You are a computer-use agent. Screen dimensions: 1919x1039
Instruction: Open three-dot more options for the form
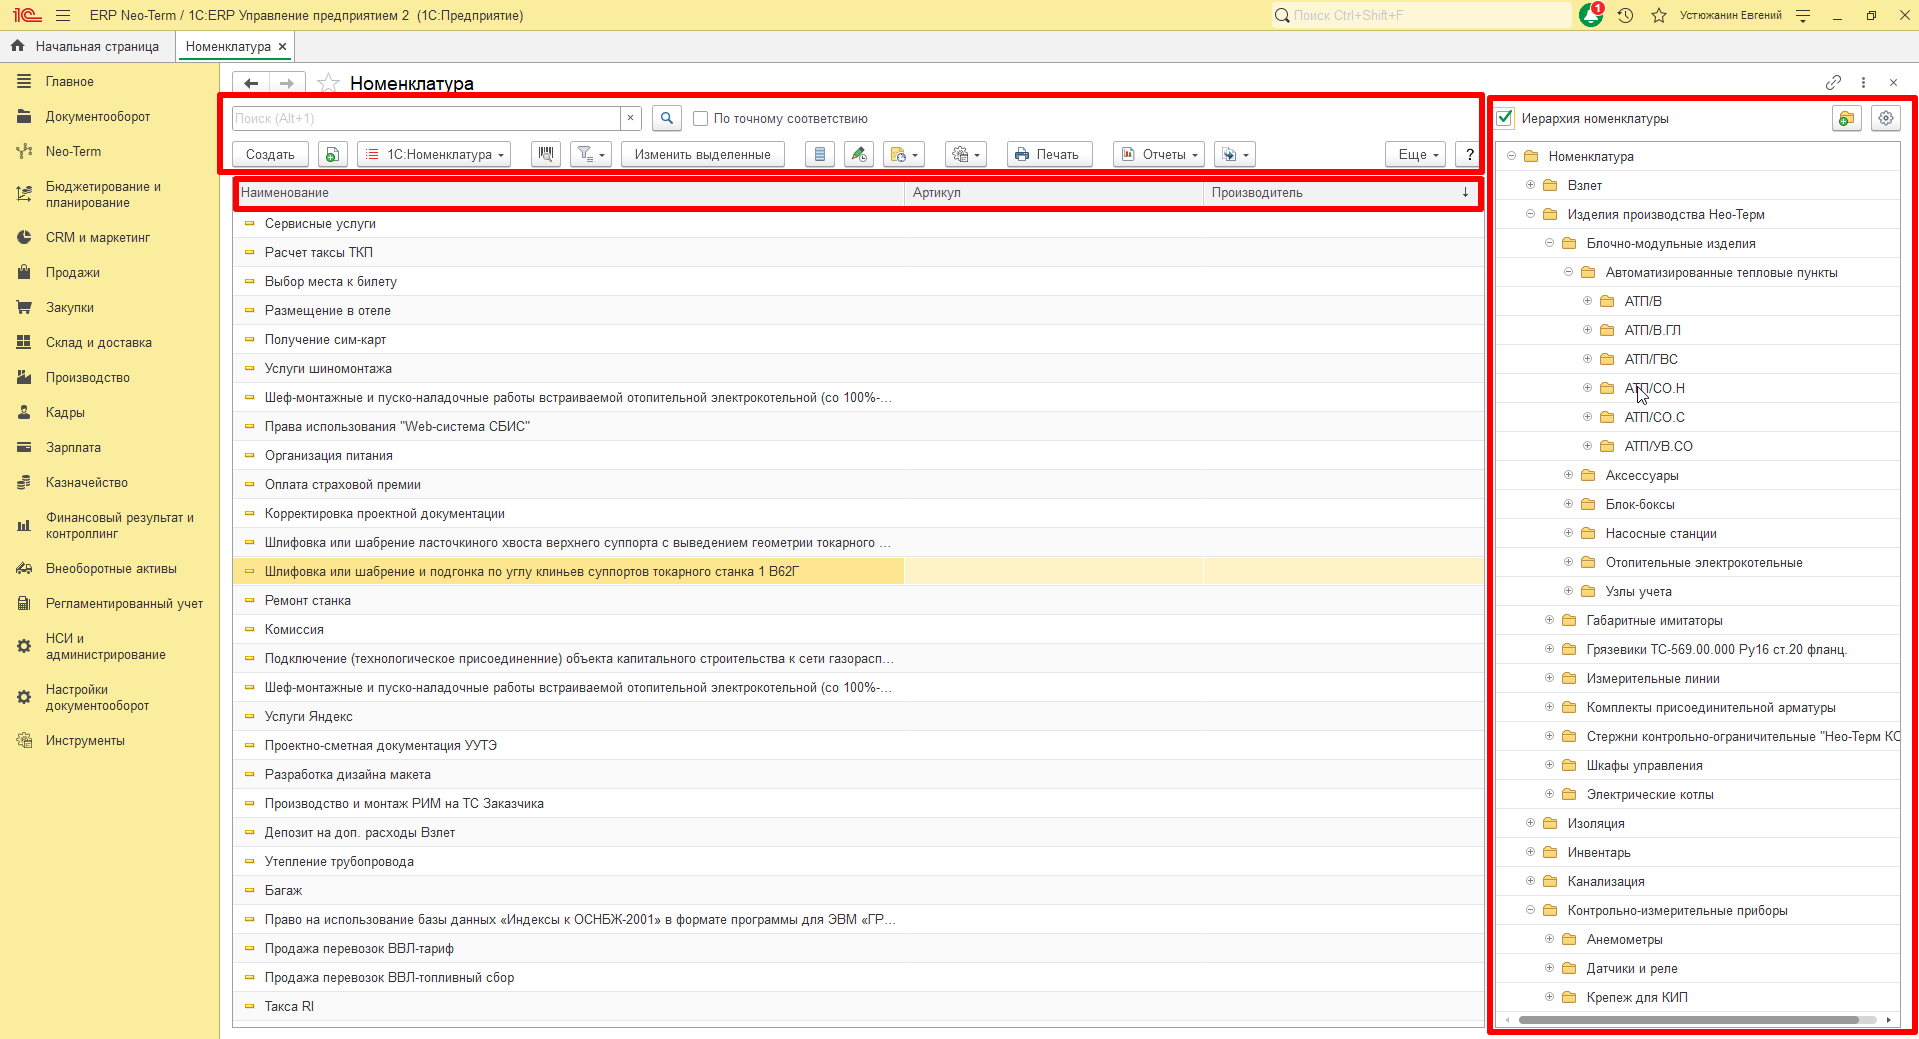(x=1863, y=82)
